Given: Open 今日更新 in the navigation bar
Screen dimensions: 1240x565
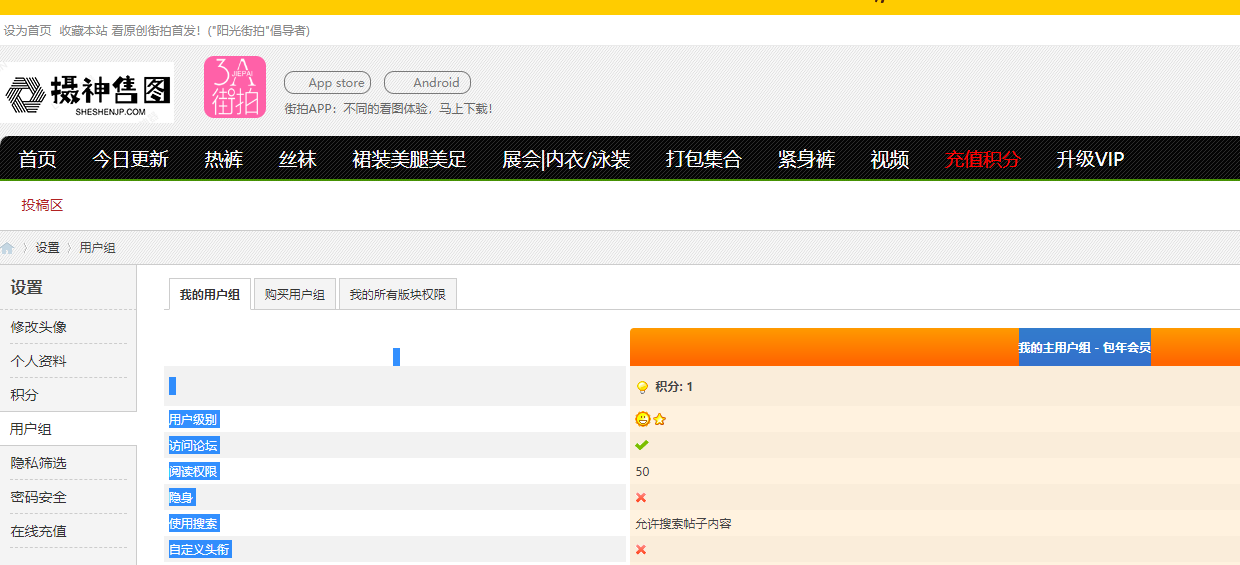Looking at the screenshot, I should 131,159.
